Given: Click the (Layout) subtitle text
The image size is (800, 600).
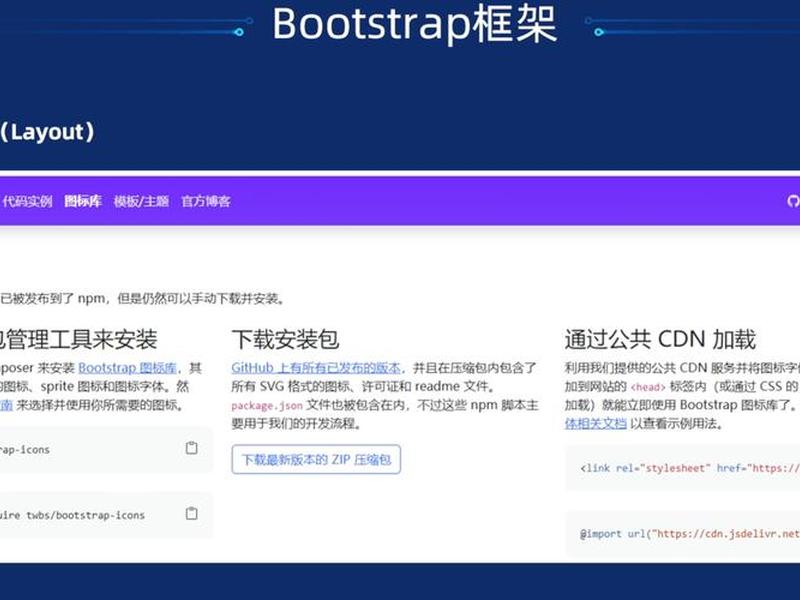Looking at the screenshot, I should coord(47,133).
